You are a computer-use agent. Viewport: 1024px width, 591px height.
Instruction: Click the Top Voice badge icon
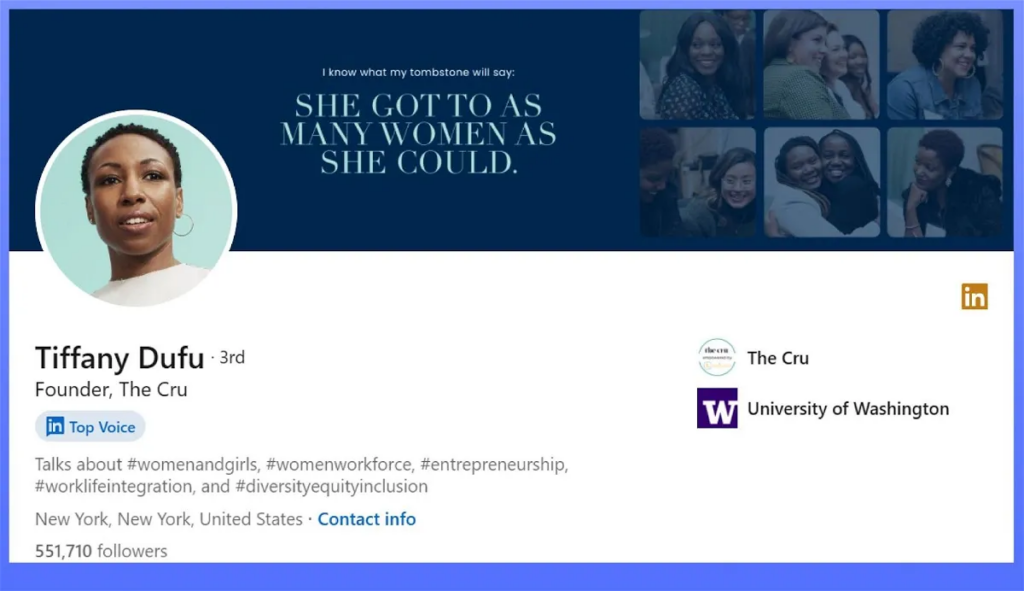pos(89,426)
